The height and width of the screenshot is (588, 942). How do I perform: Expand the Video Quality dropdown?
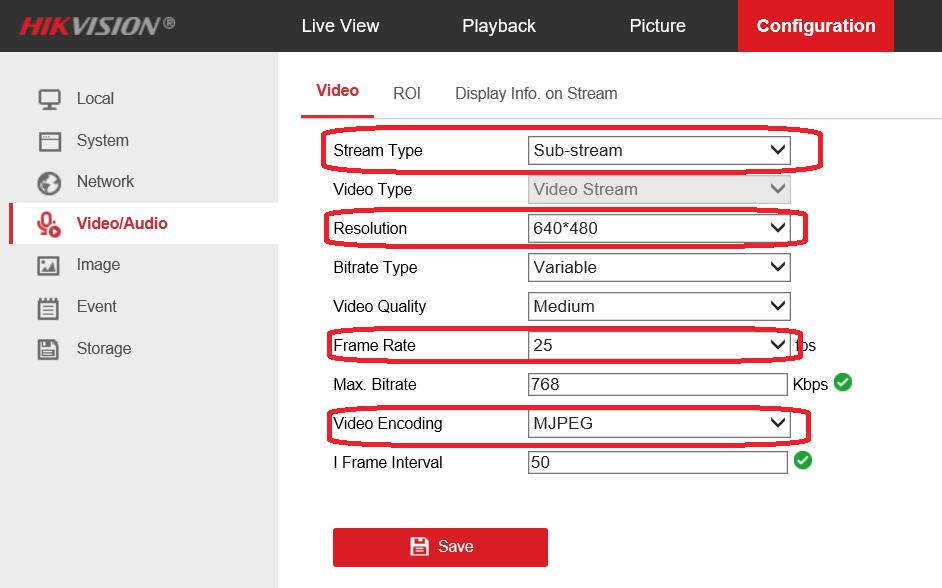[x=659, y=307]
